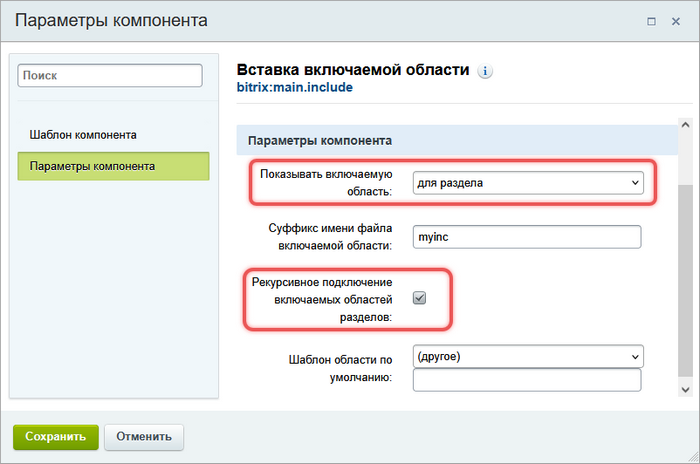Viewport: 700px width, 464px height.
Task: Click the info icon beside the component title
Action: pyautogui.click(x=486, y=72)
